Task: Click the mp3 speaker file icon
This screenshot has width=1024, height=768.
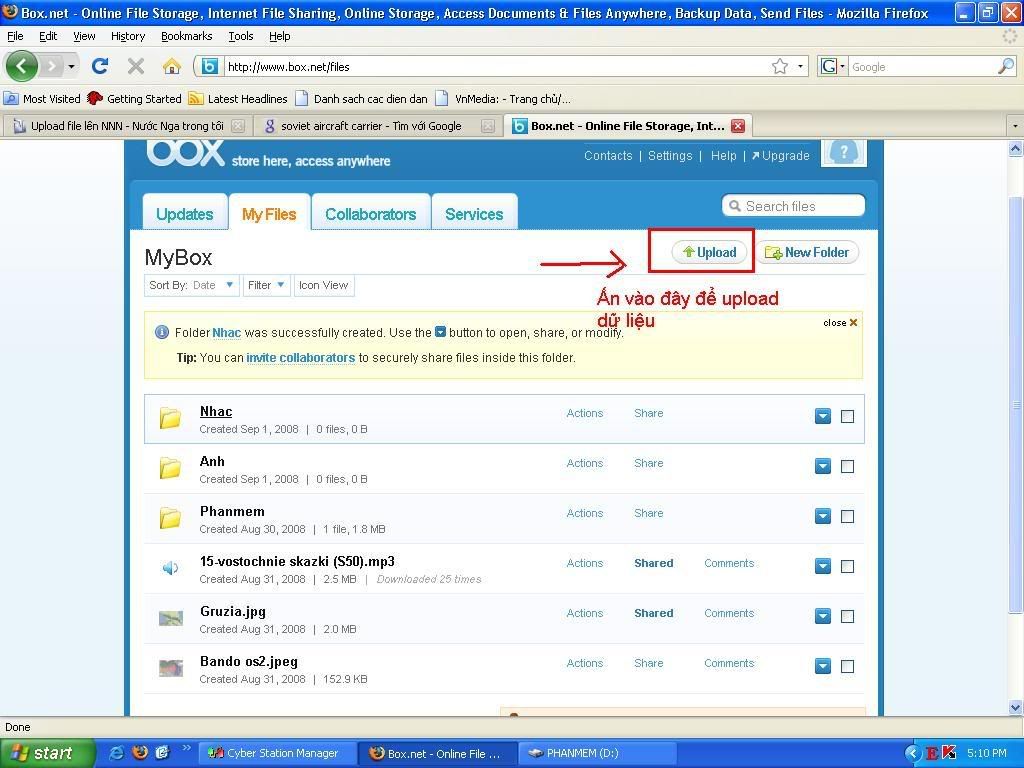Action: click(x=170, y=568)
